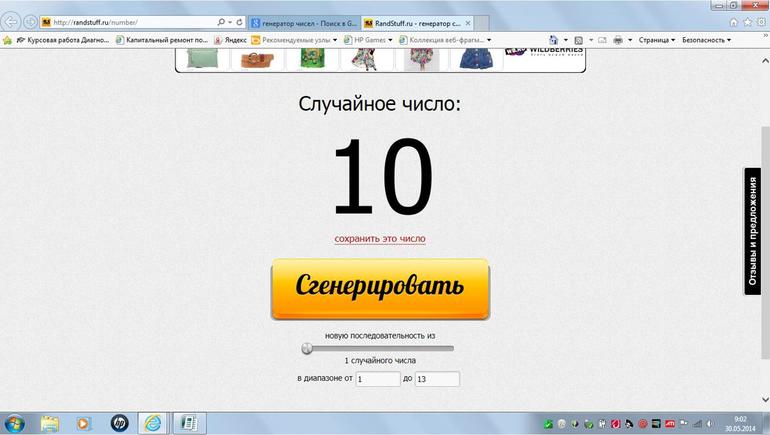Click the green checkmark tray icon

pyautogui.click(x=548, y=424)
